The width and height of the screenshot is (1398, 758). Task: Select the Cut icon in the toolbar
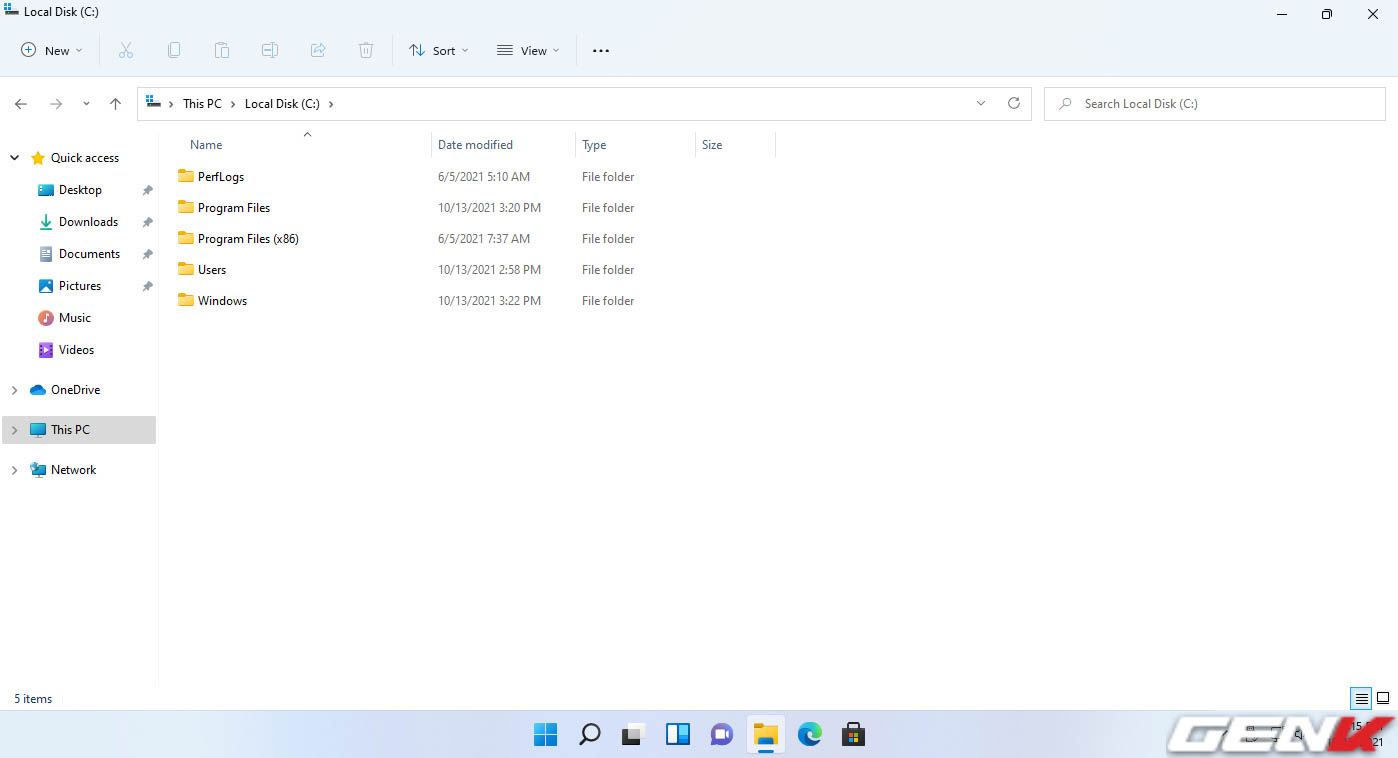click(125, 49)
